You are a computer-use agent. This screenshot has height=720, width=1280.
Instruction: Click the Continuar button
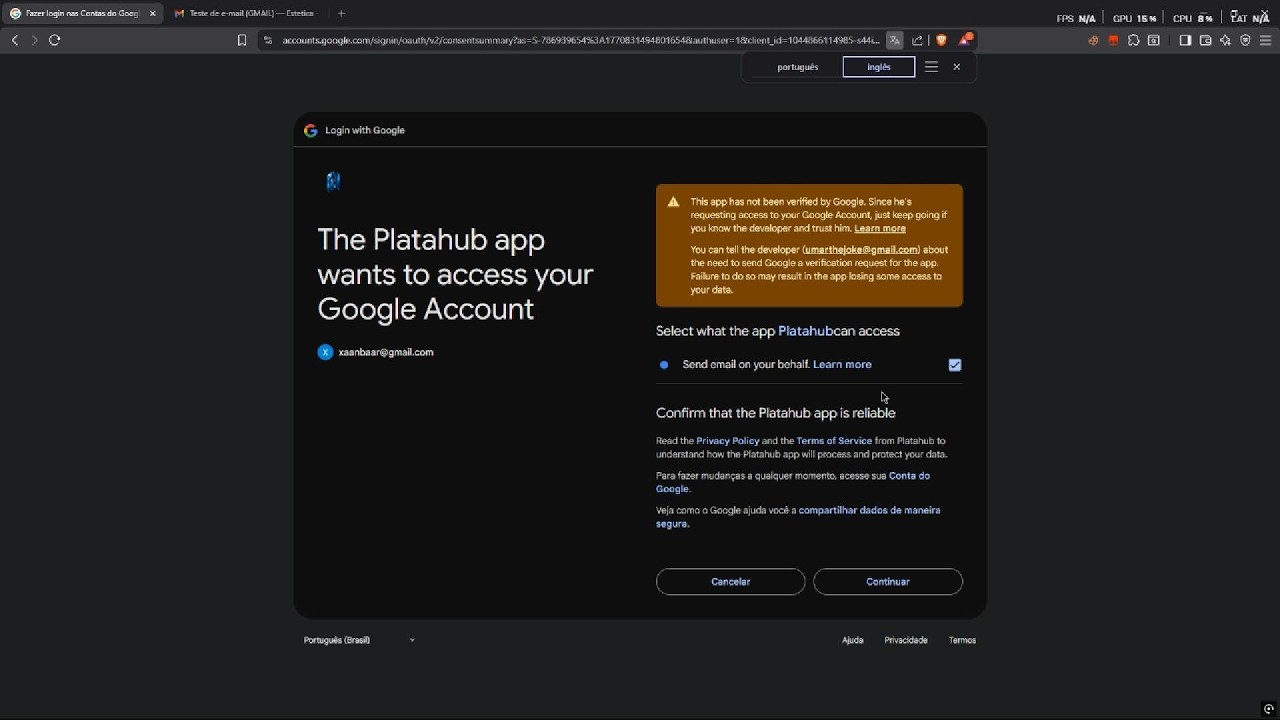pyautogui.click(x=888, y=582)
